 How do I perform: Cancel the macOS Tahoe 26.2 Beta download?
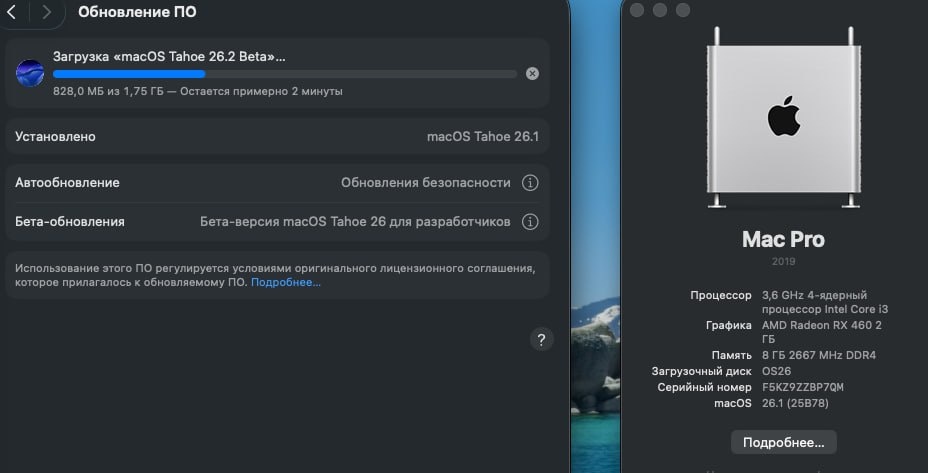point(532,73)
